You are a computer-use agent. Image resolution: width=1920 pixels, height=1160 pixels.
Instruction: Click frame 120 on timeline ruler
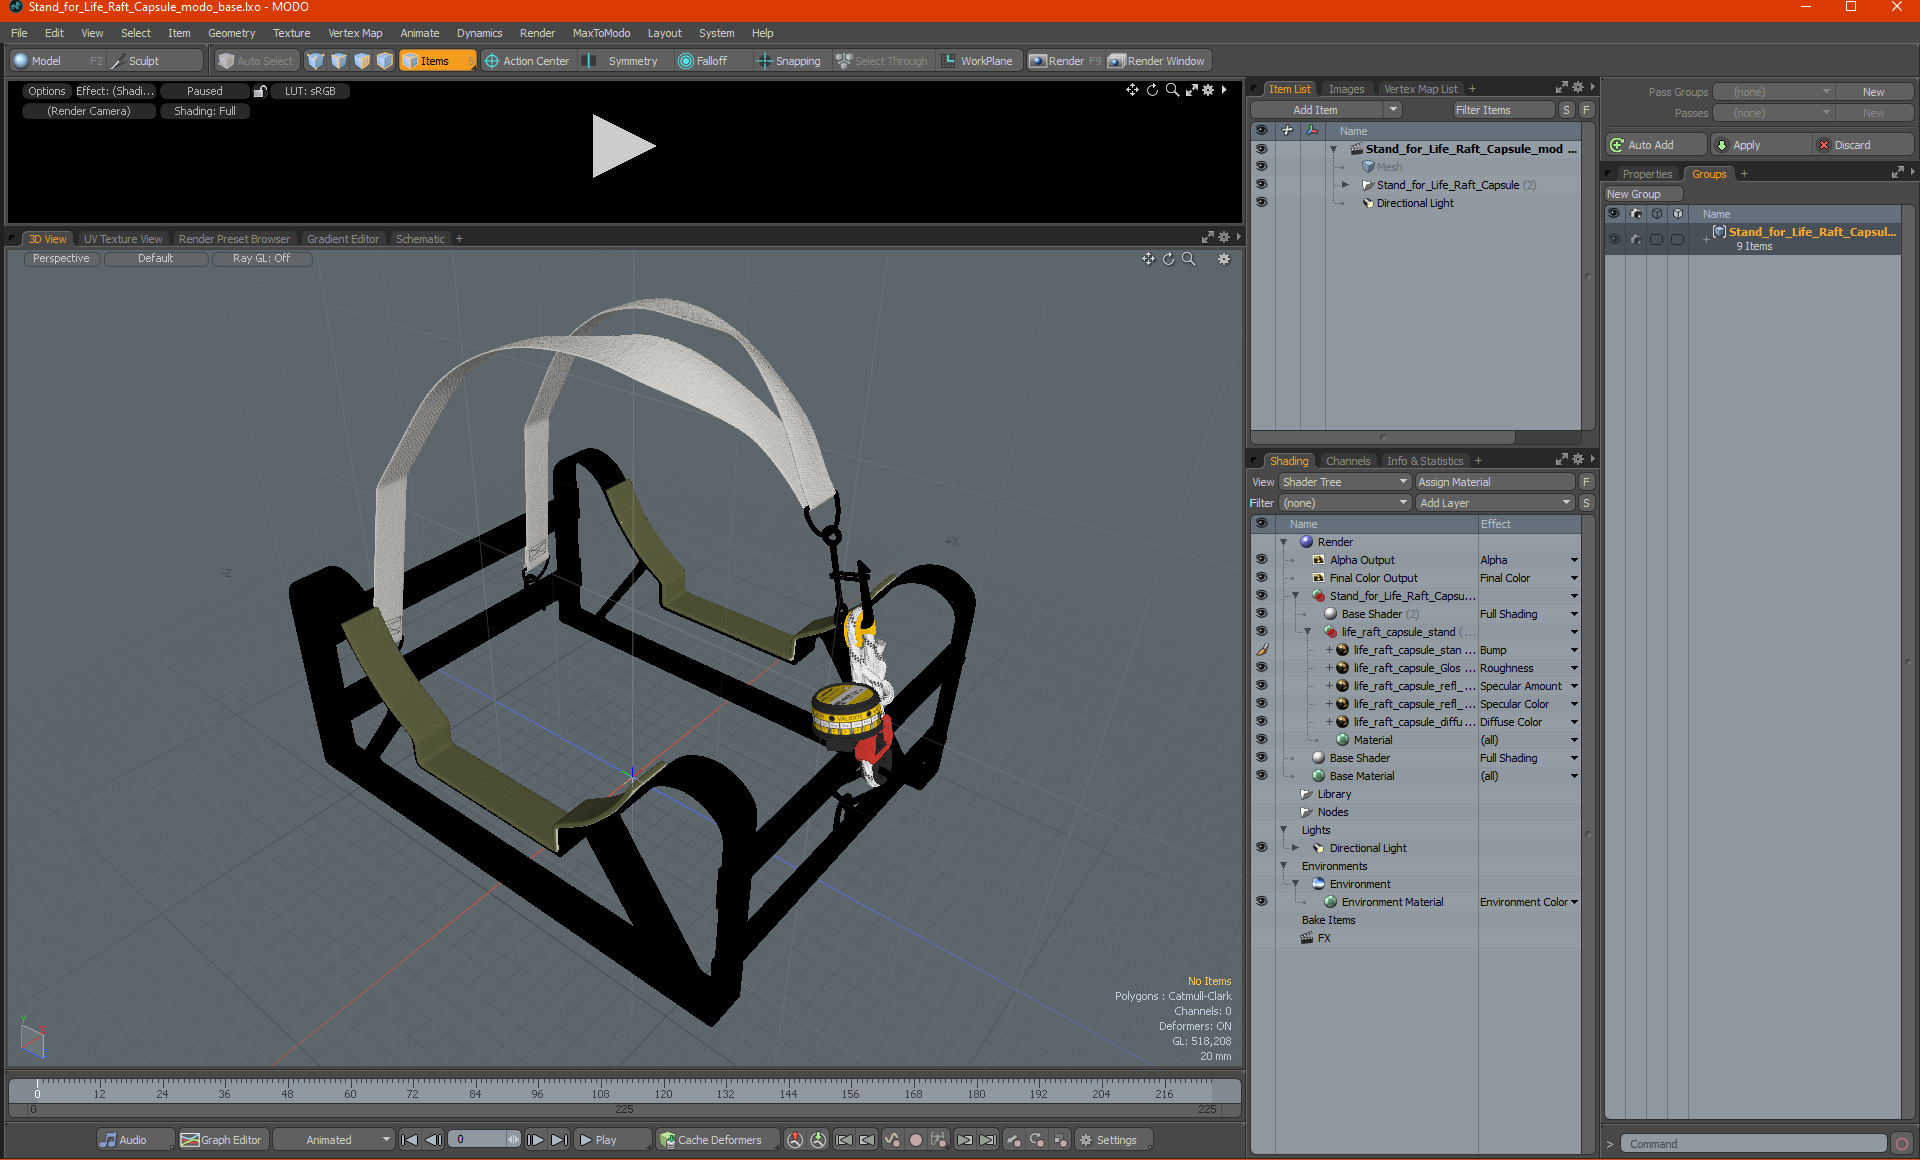(663, 1093)
